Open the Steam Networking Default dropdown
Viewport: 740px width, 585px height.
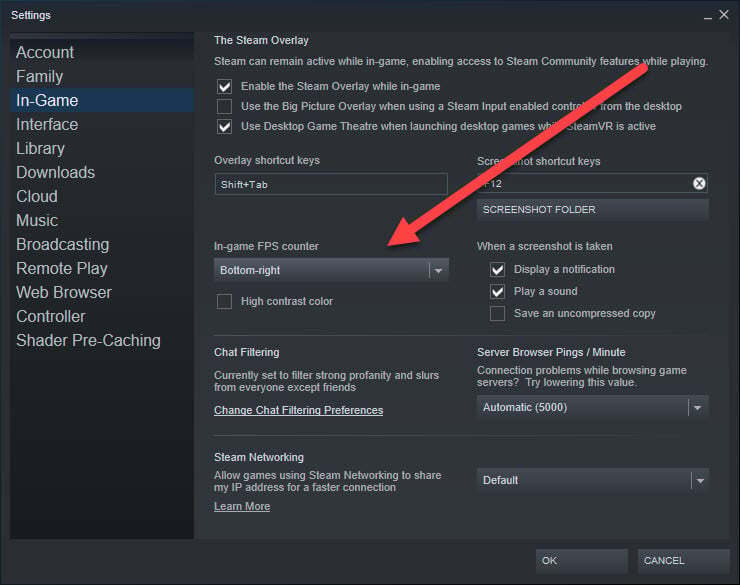(x=592, y=480)
